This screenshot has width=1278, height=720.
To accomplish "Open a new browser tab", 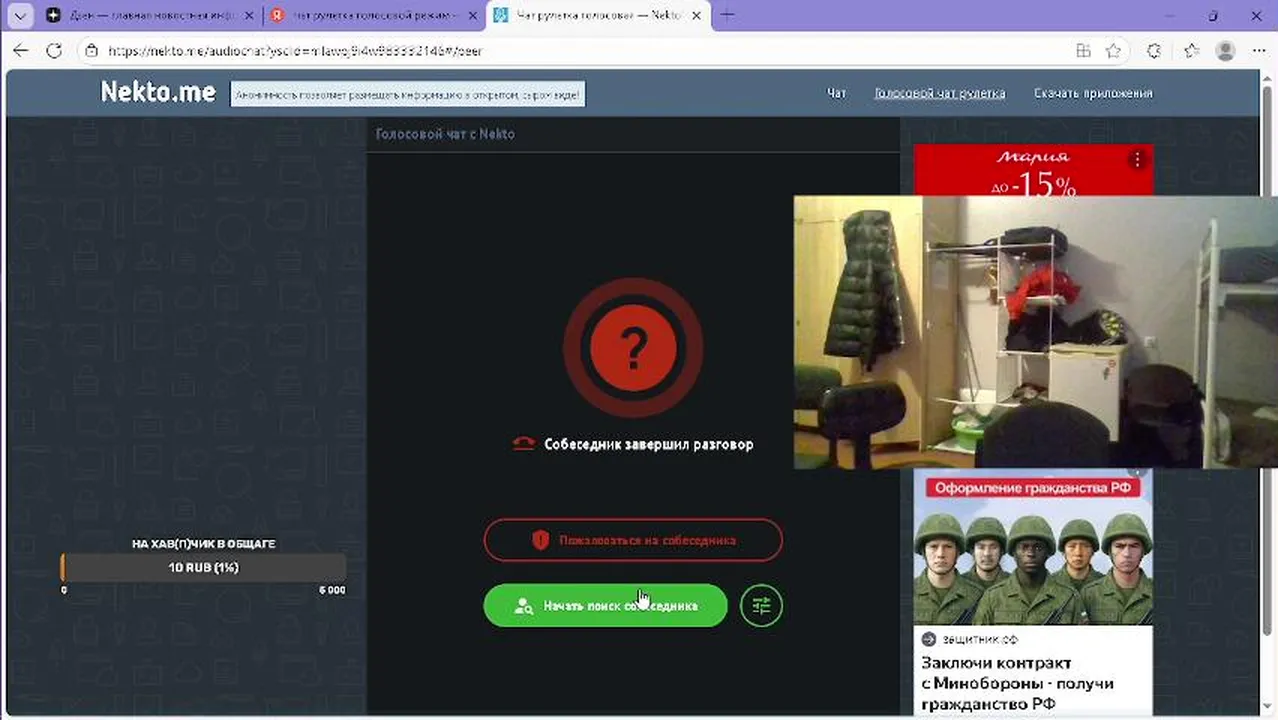I will tap(727, 15).
